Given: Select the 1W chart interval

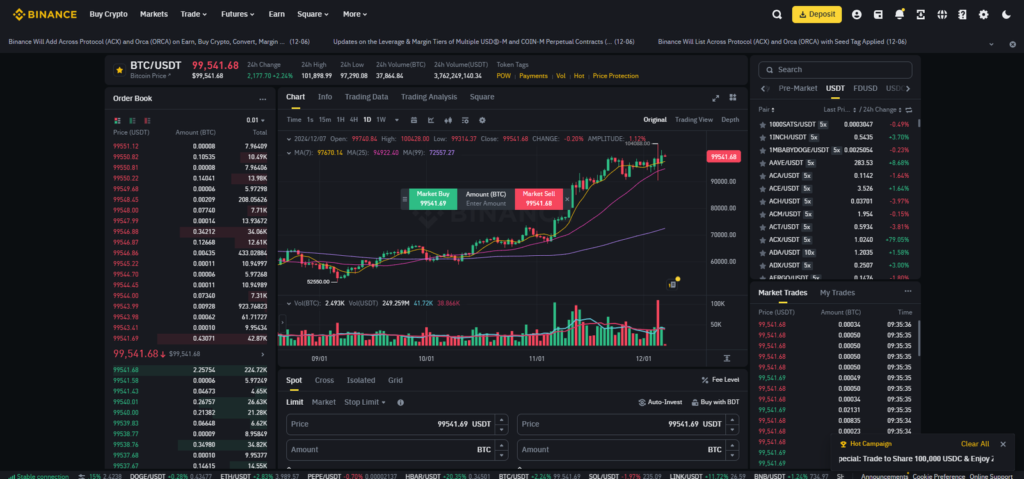Looking at the screenshot, I should click(x=381, y=120).
